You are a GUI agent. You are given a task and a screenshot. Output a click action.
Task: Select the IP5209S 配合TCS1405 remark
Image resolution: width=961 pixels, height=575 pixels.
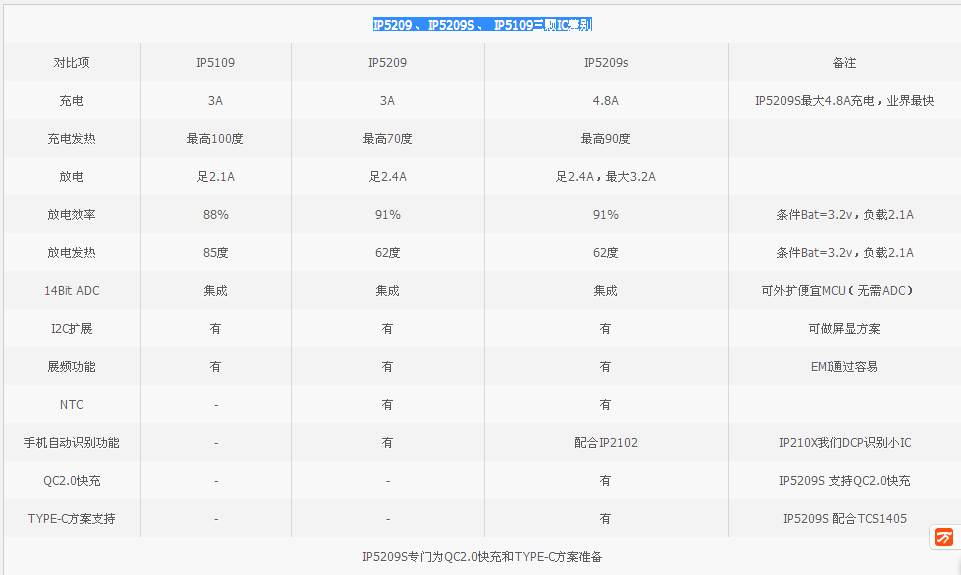(844, 519)
